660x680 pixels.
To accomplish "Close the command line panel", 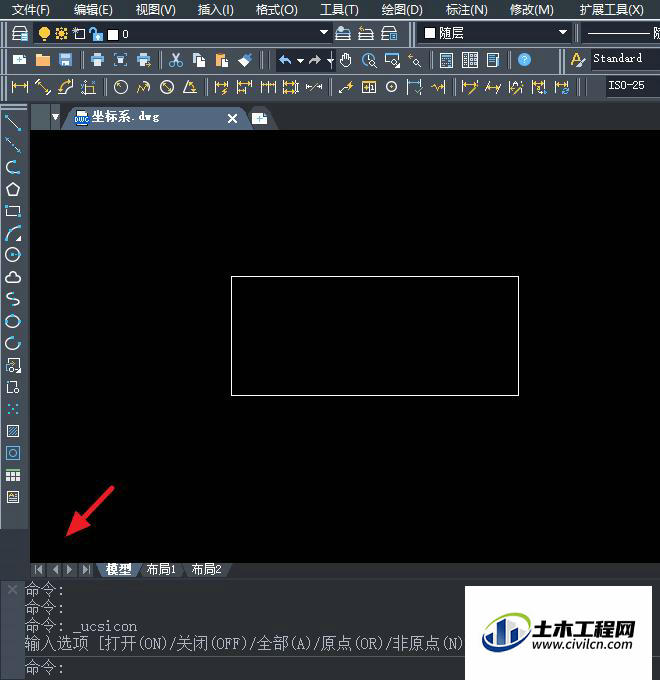I will point(13,589).
